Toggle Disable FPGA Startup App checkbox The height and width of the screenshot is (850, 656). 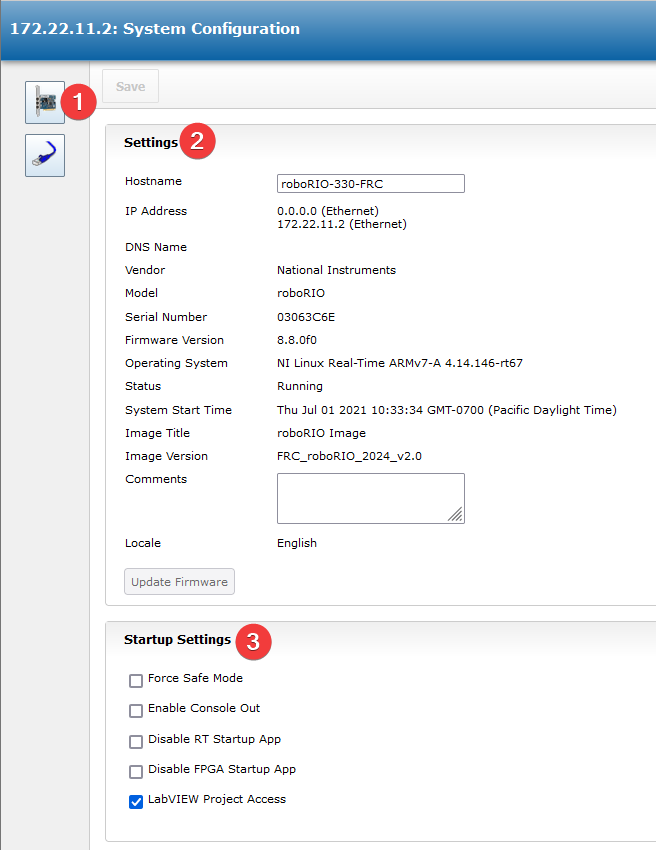point(136,772)
